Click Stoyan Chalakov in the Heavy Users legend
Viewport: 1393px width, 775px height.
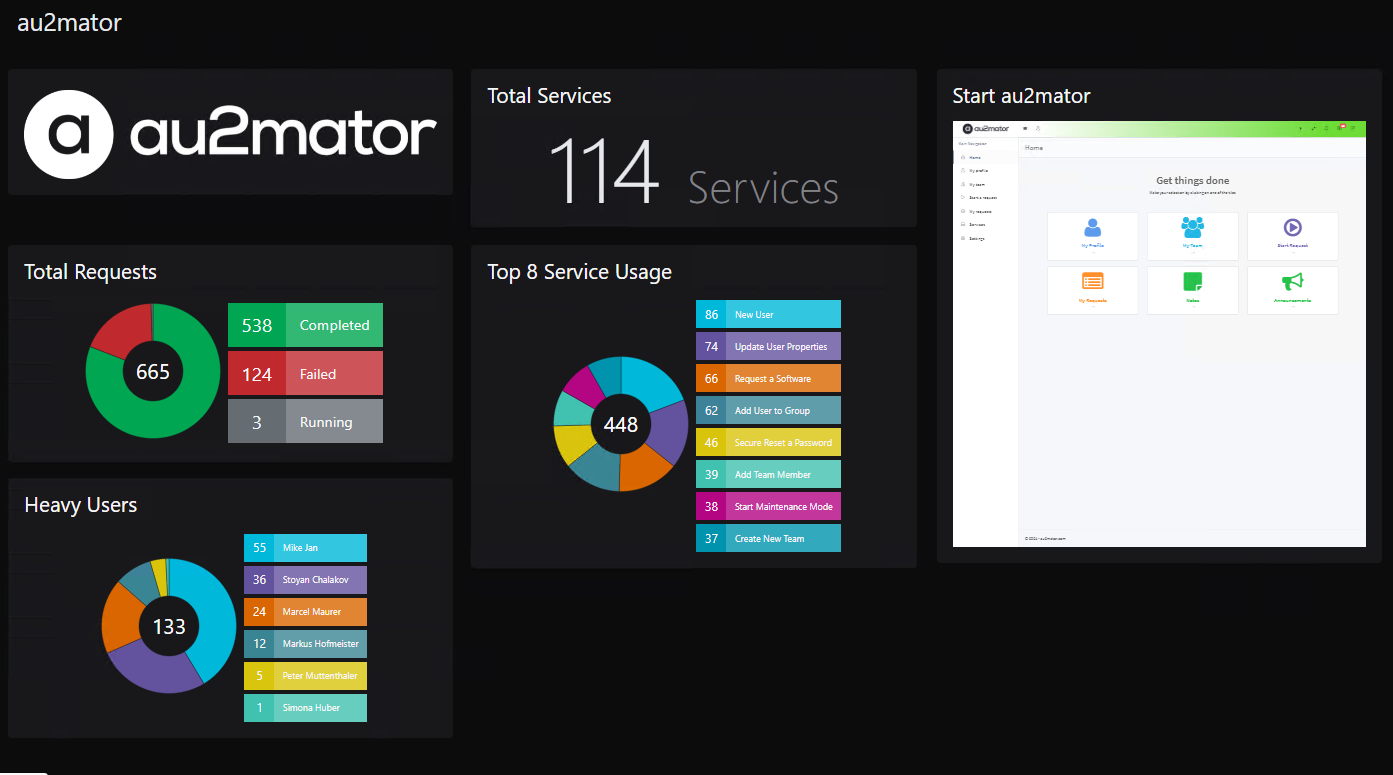(x=305, y=580)
